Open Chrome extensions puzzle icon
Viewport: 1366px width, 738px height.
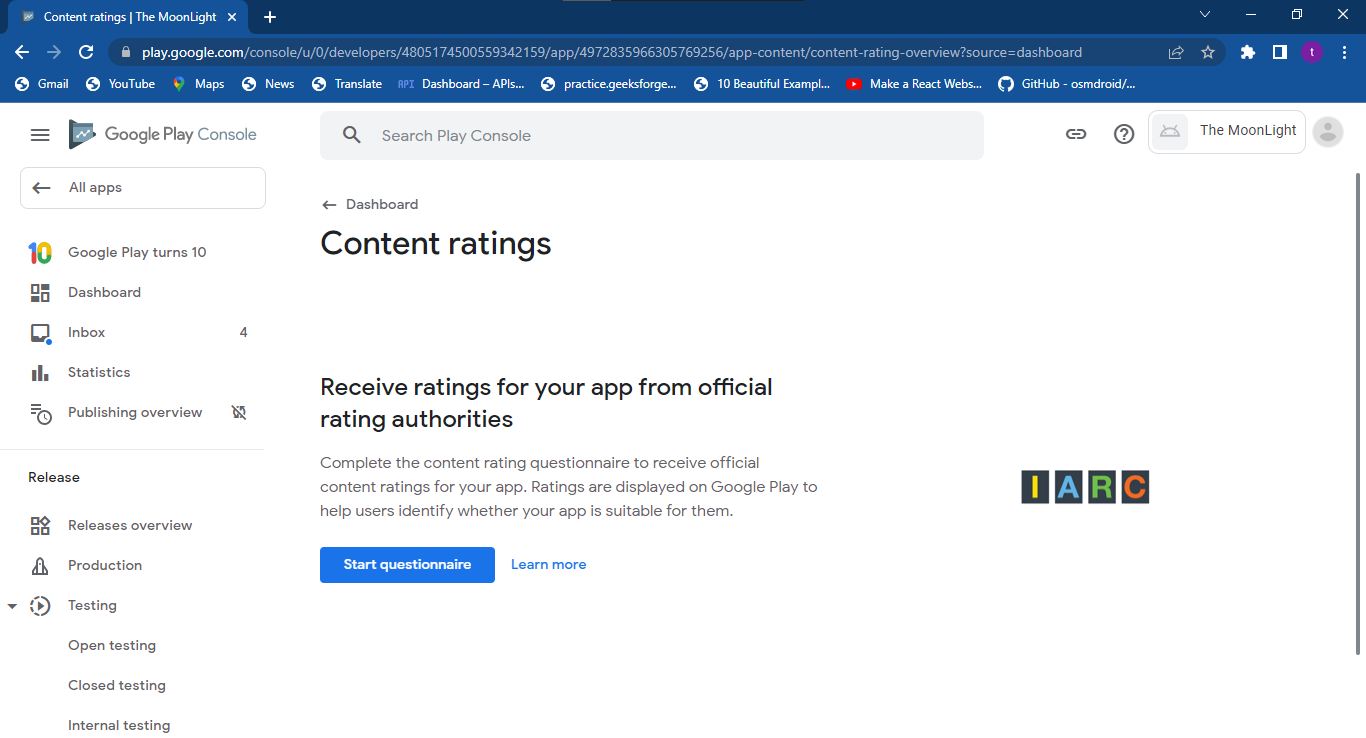(1247, 52)
